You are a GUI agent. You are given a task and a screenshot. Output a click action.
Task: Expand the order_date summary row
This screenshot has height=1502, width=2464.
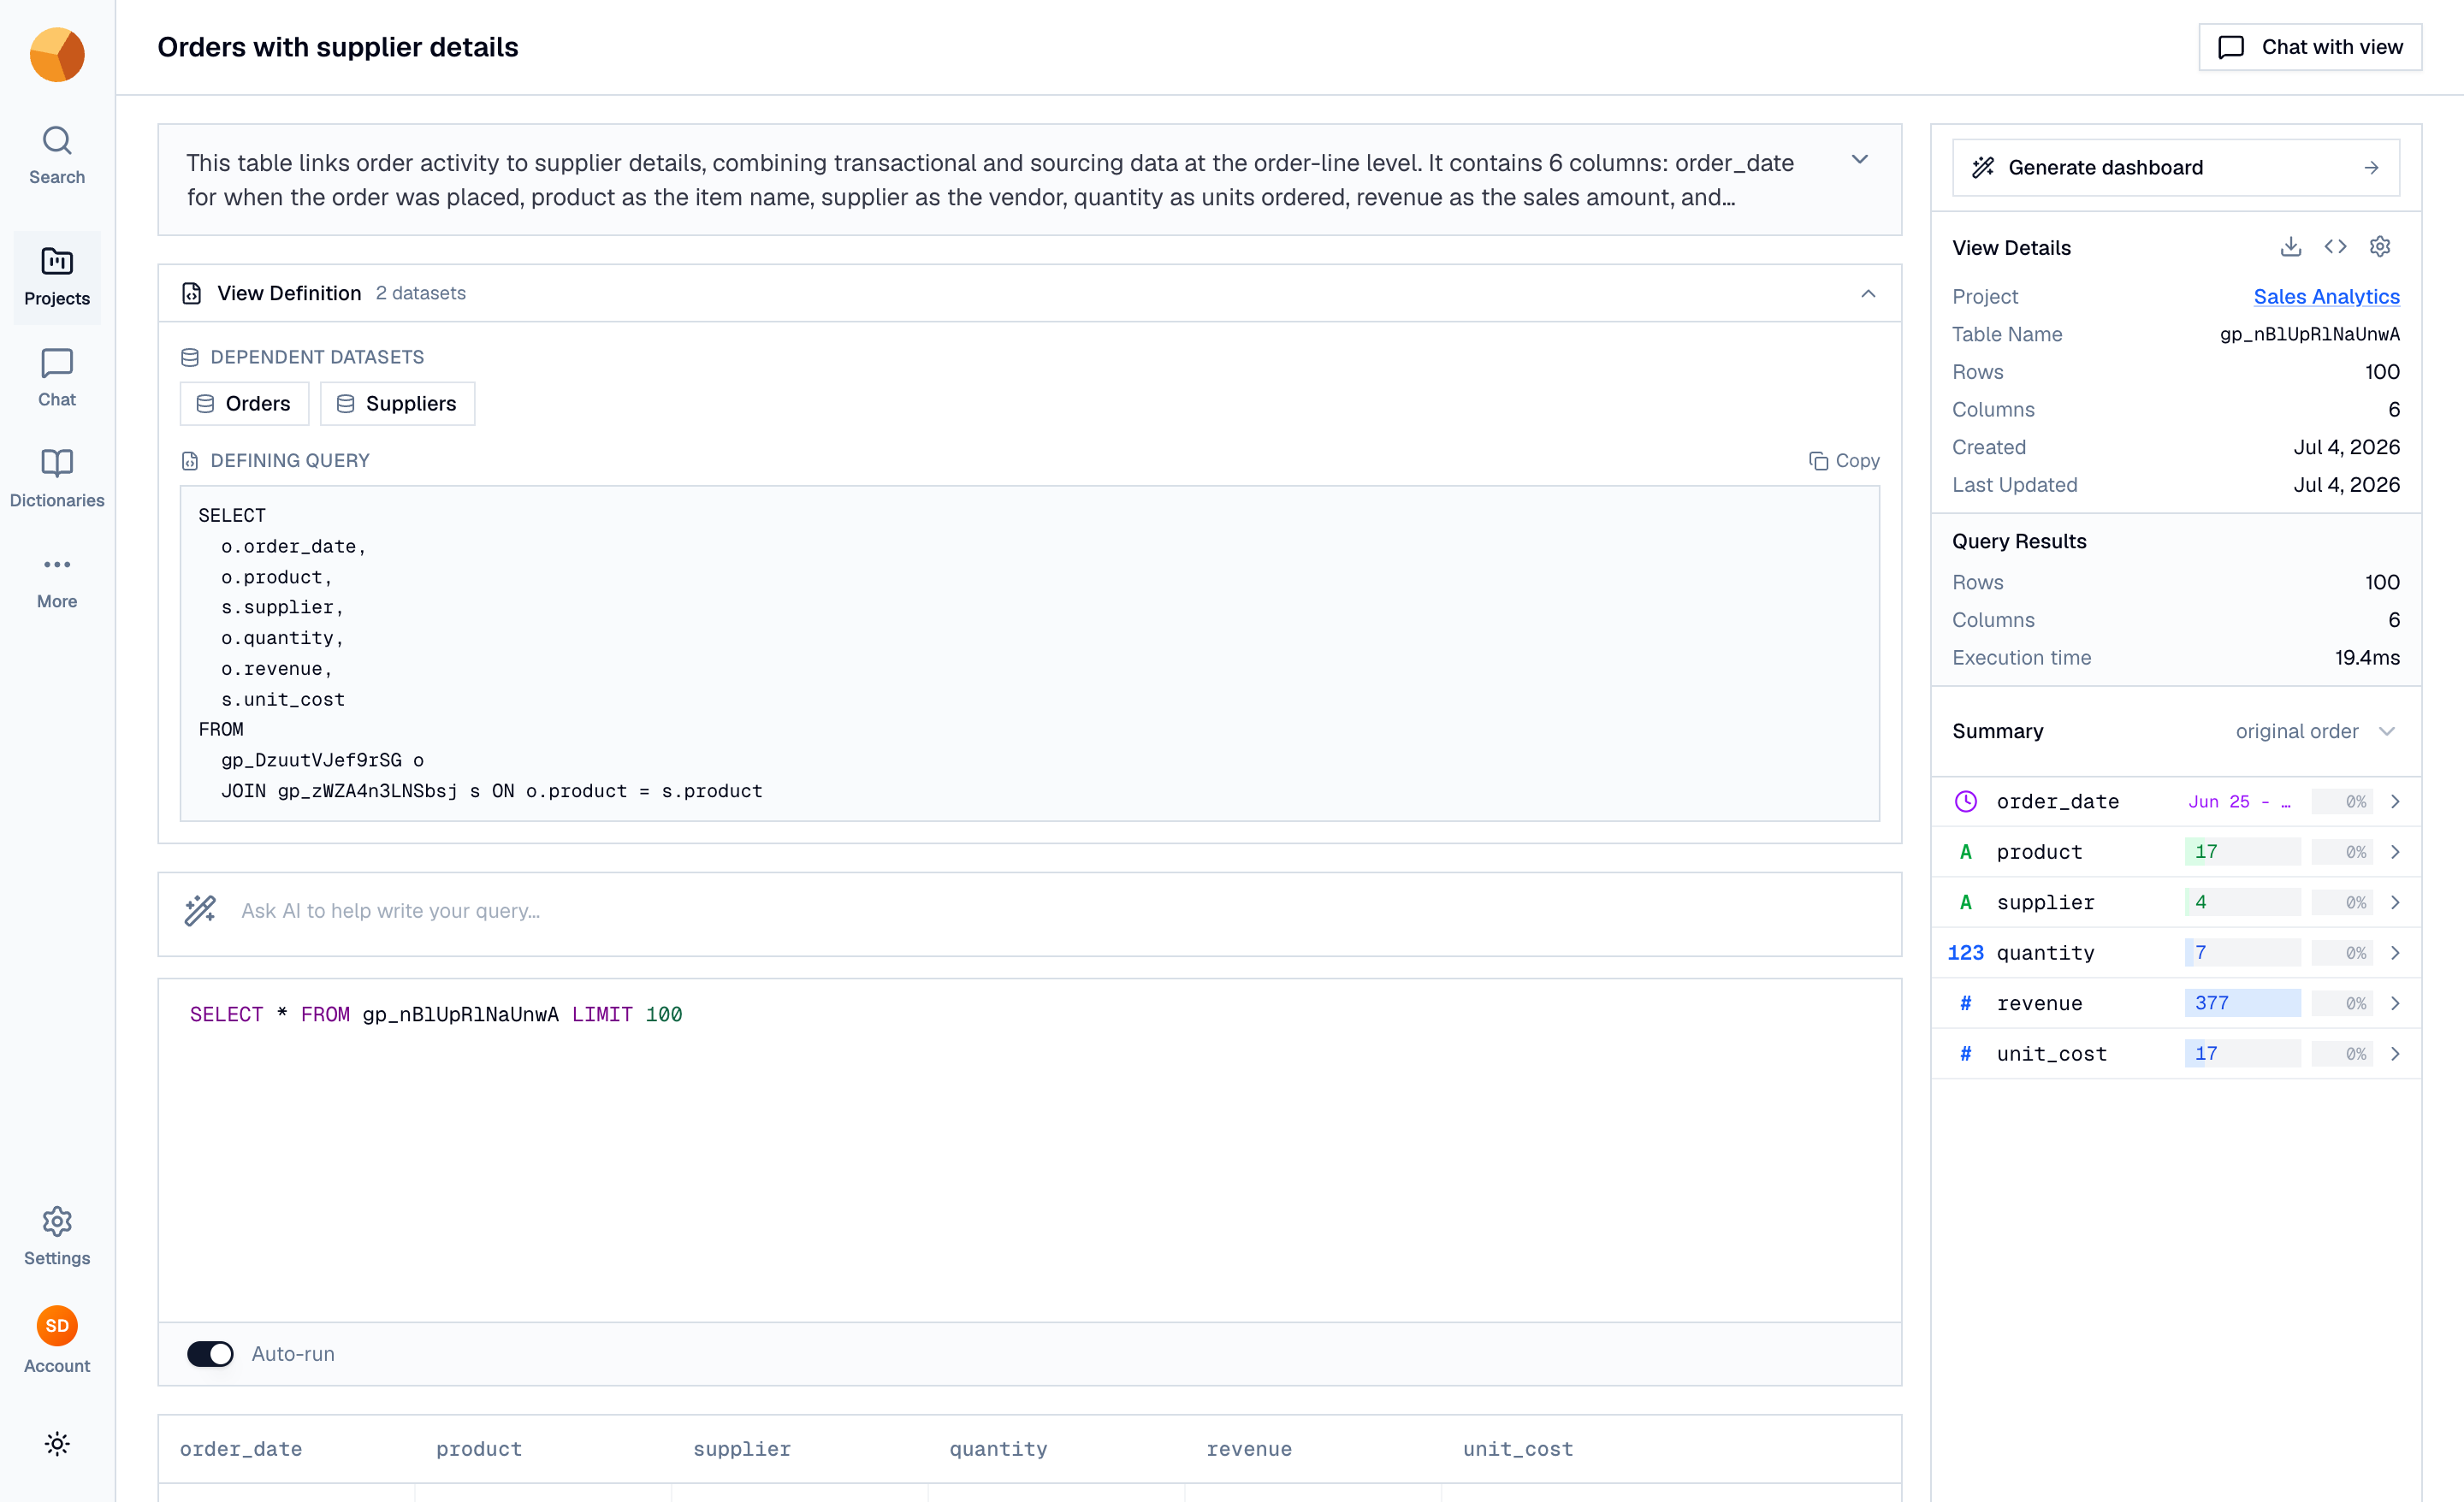click(x=2394, y=801)
